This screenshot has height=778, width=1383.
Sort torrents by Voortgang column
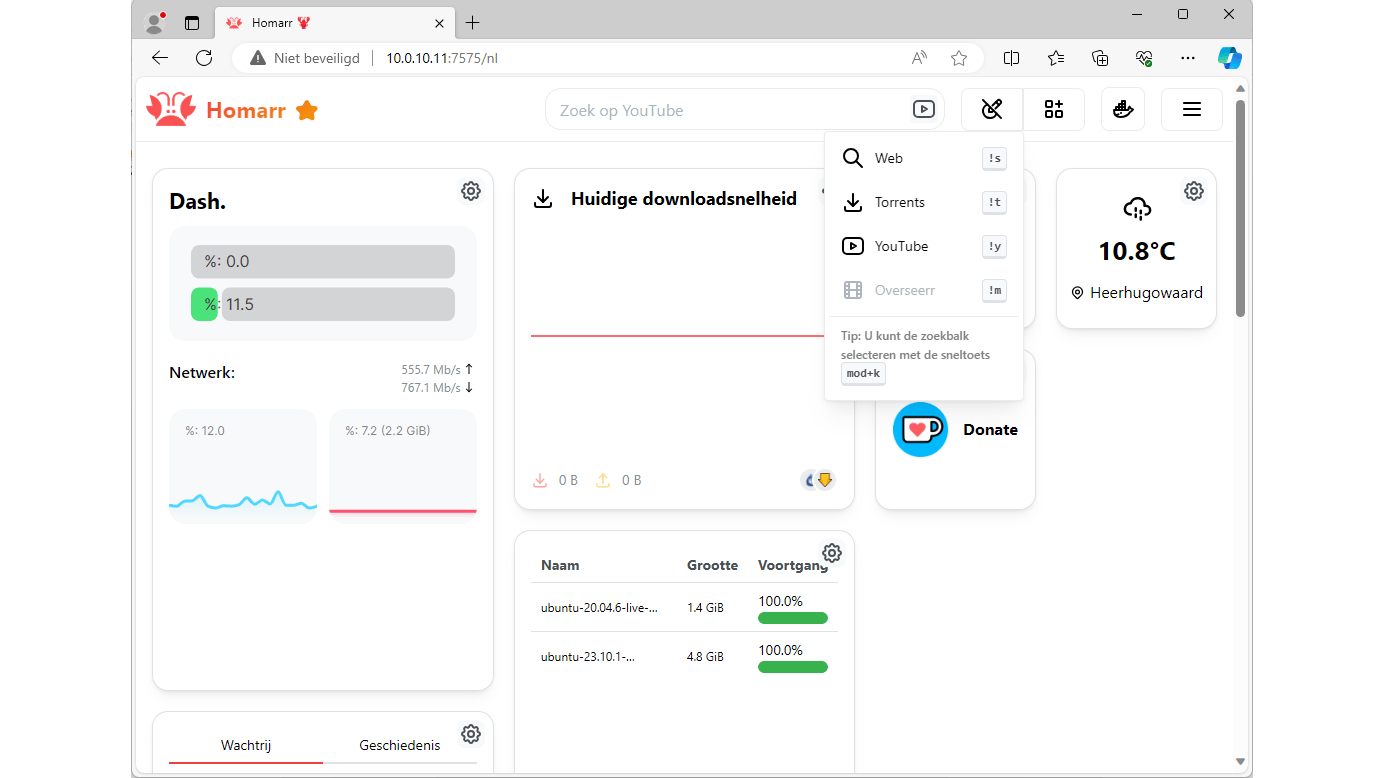click(x=793, y=565)
